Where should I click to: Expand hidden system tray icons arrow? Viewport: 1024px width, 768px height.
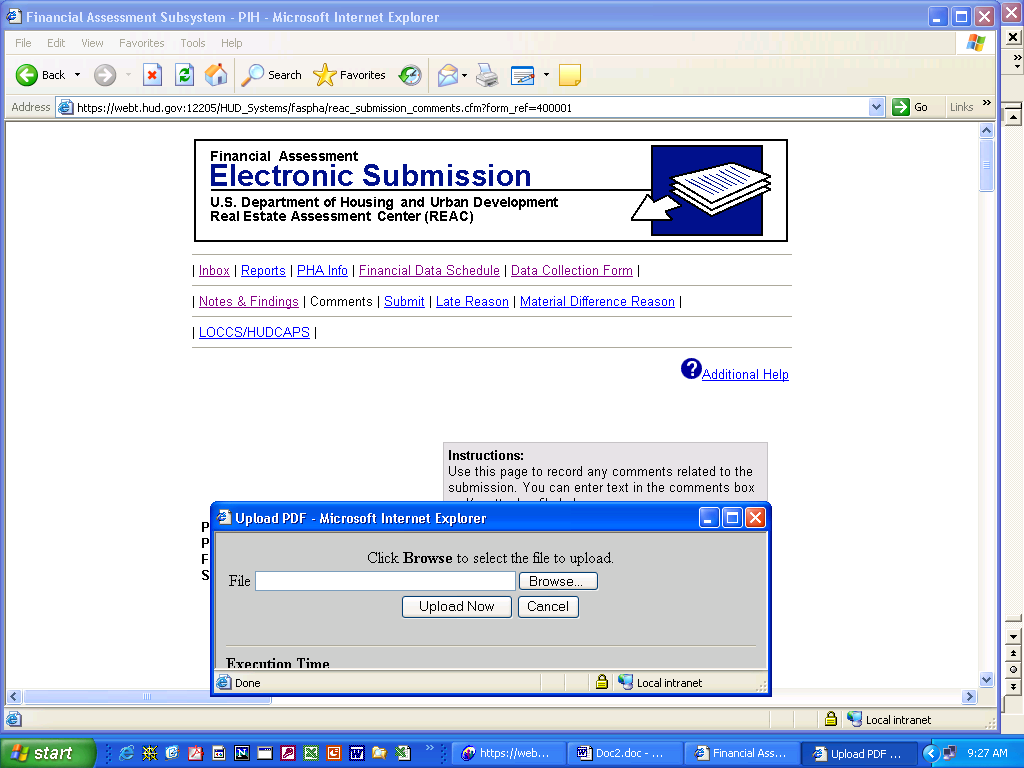click(931, 753)
